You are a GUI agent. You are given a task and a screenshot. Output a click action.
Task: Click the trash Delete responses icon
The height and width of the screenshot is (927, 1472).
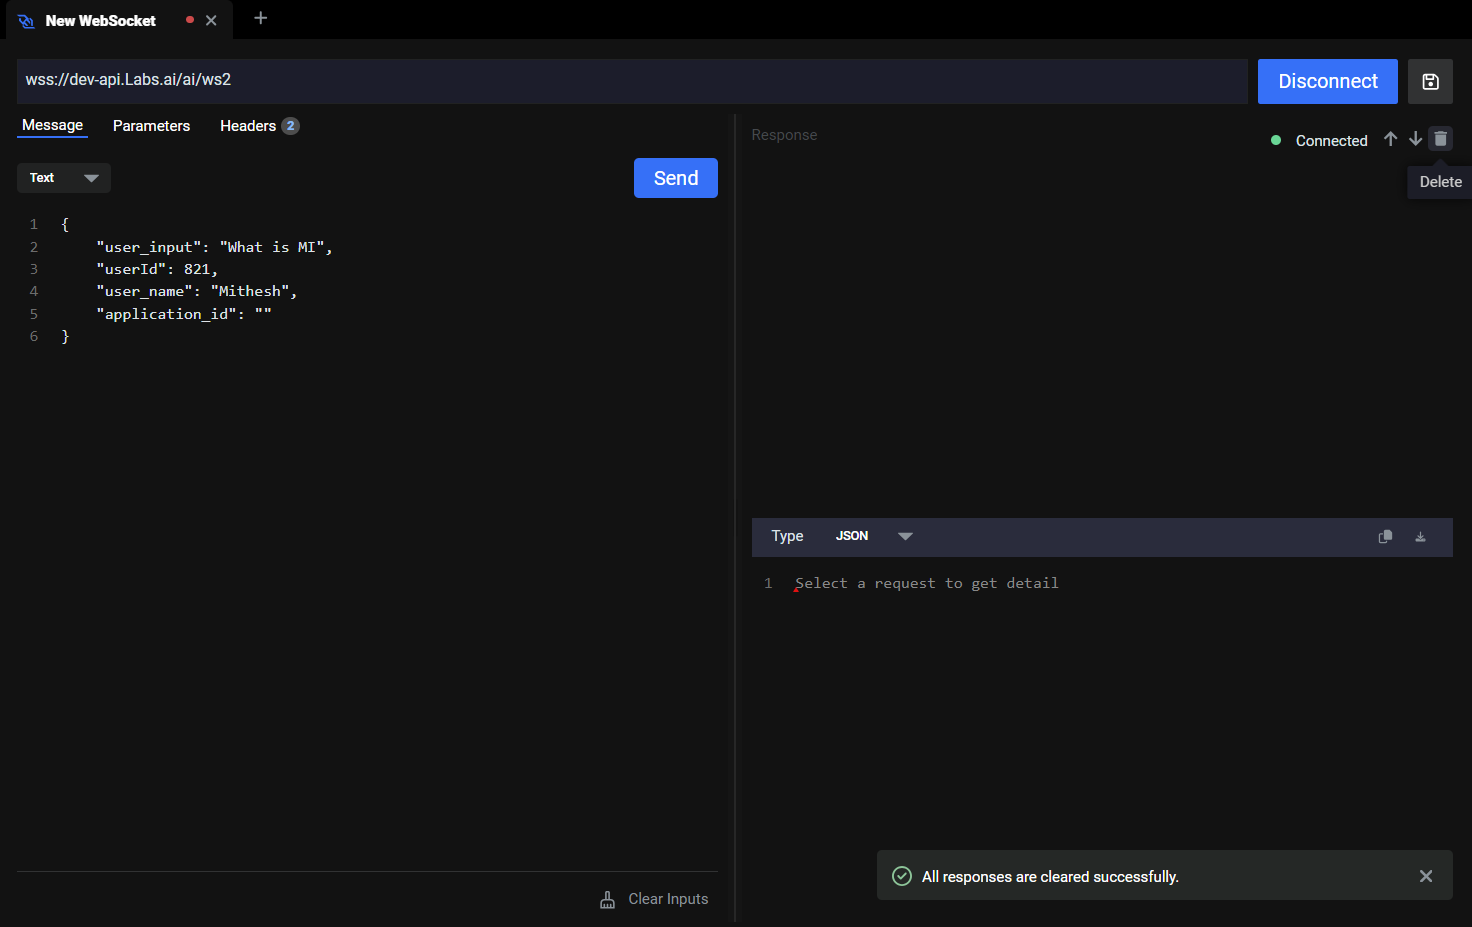[x=1440, y=139]
